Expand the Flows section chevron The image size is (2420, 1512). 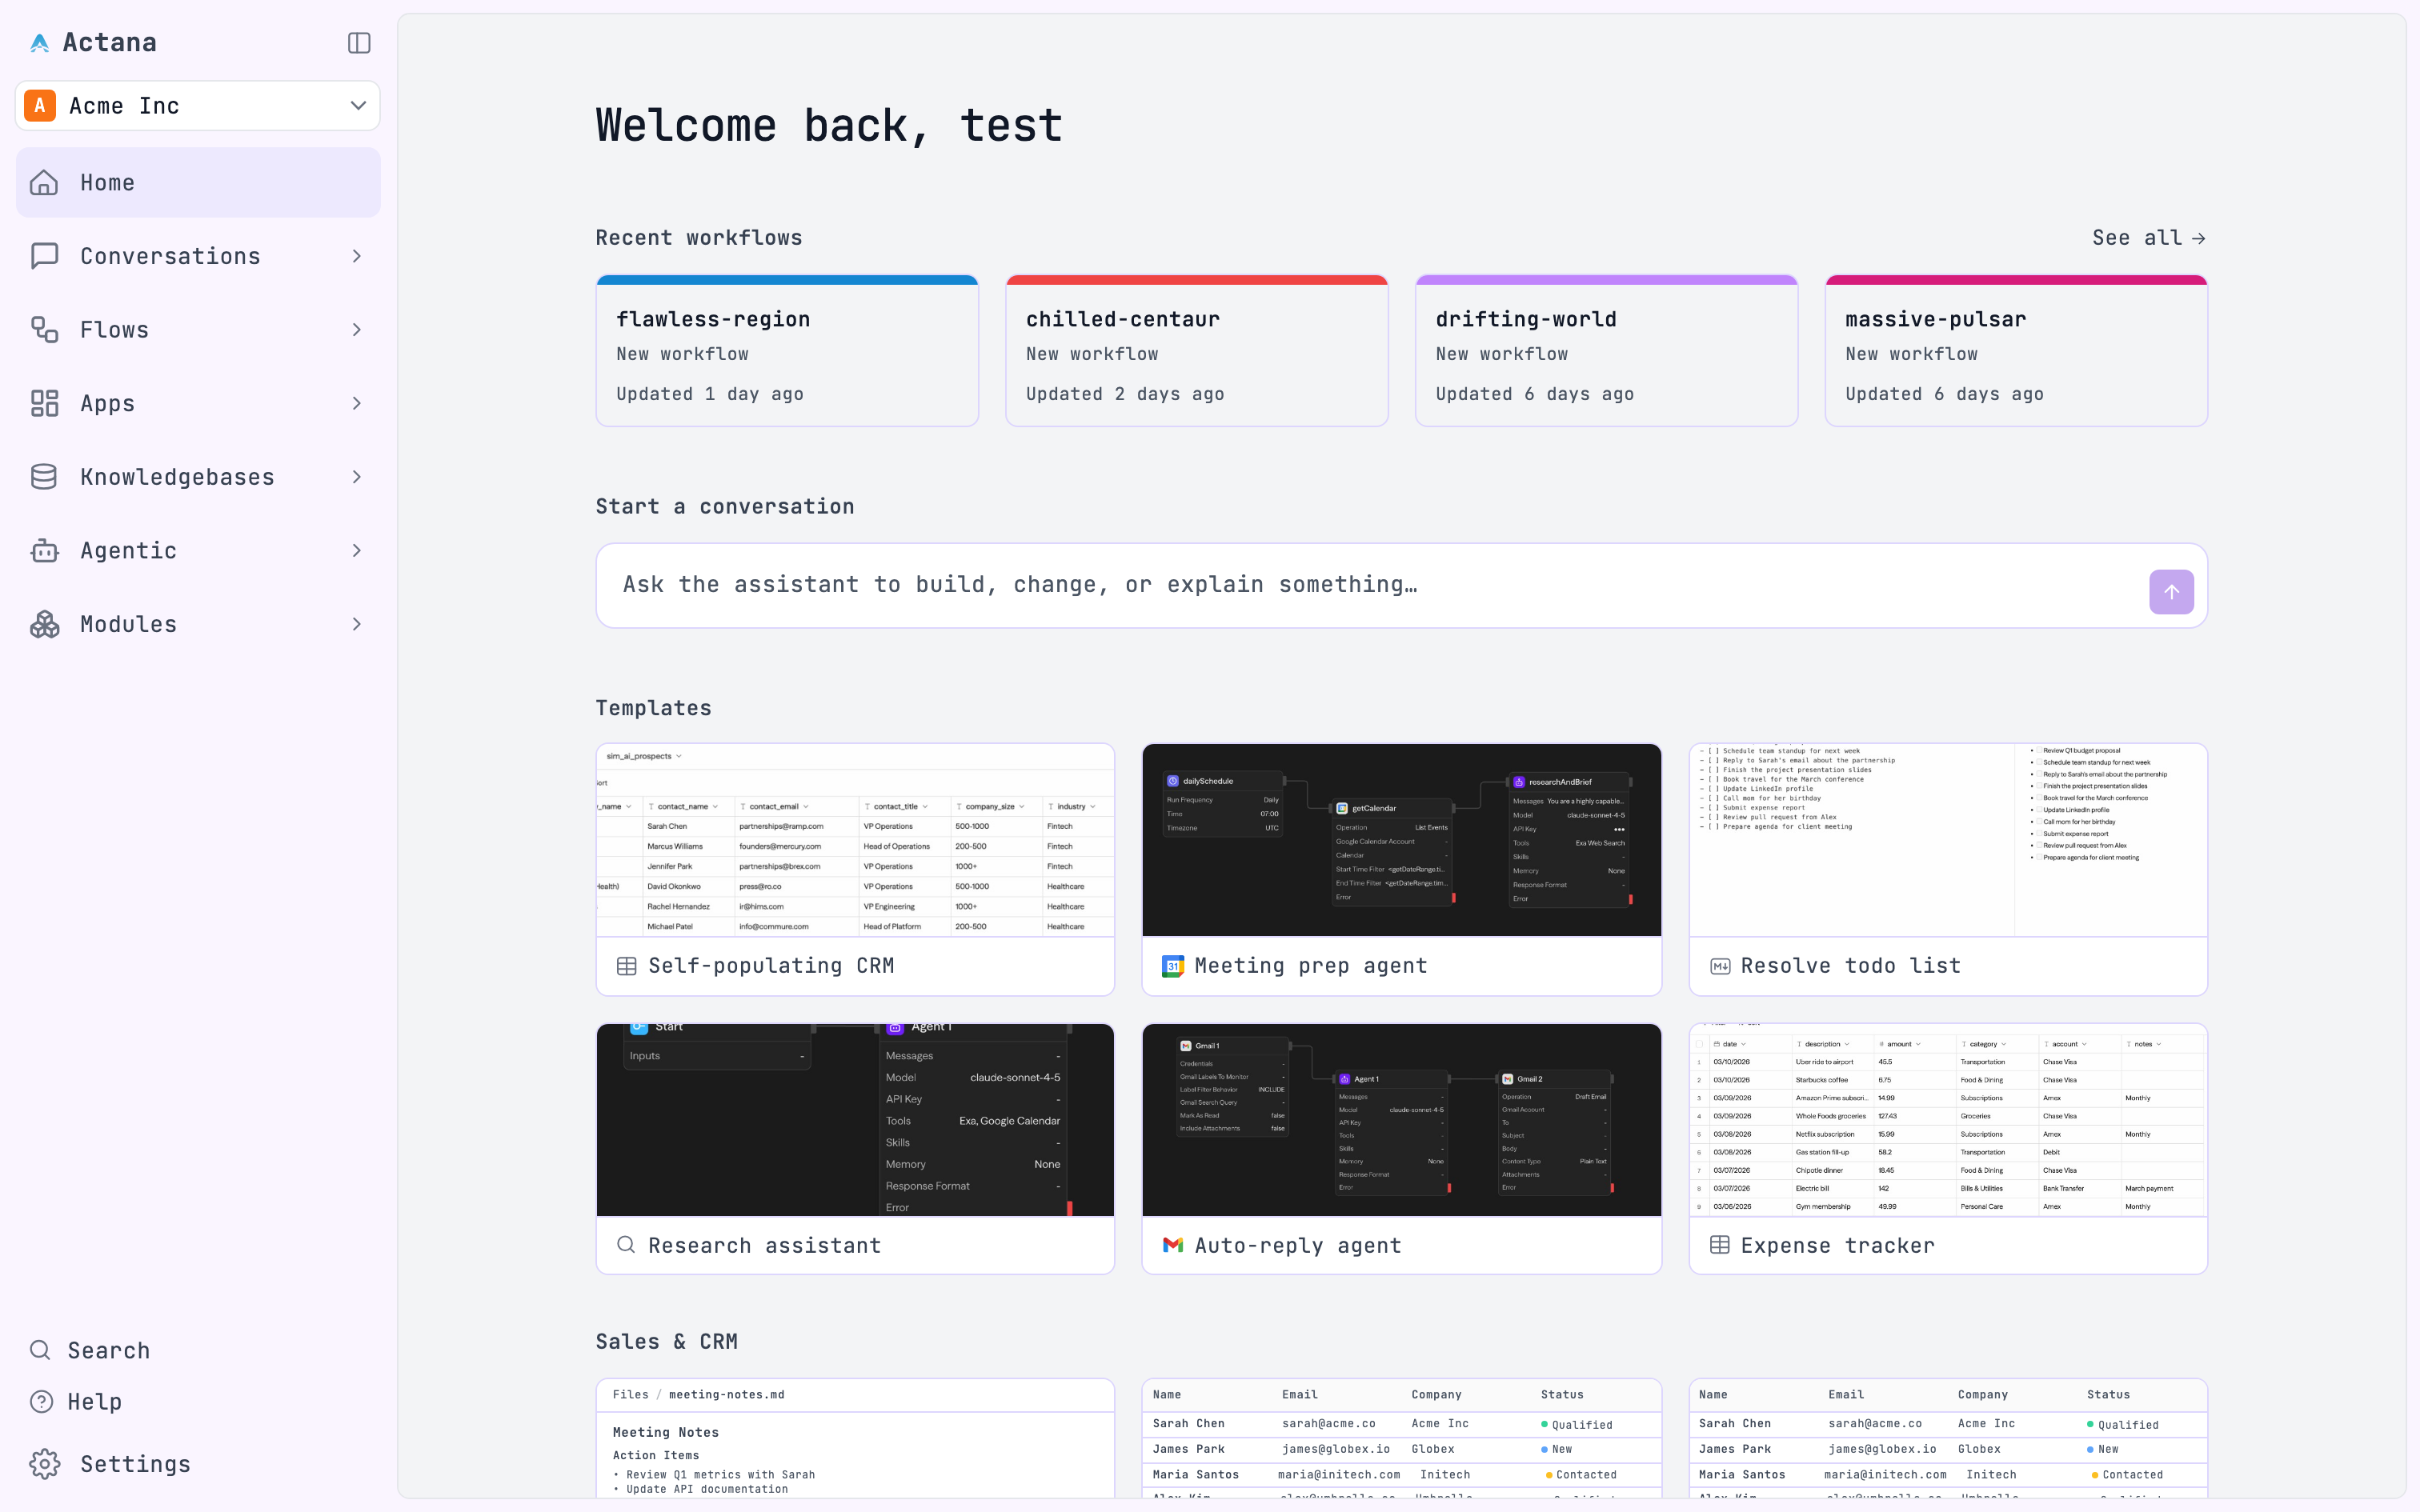(x=357, y=330)
